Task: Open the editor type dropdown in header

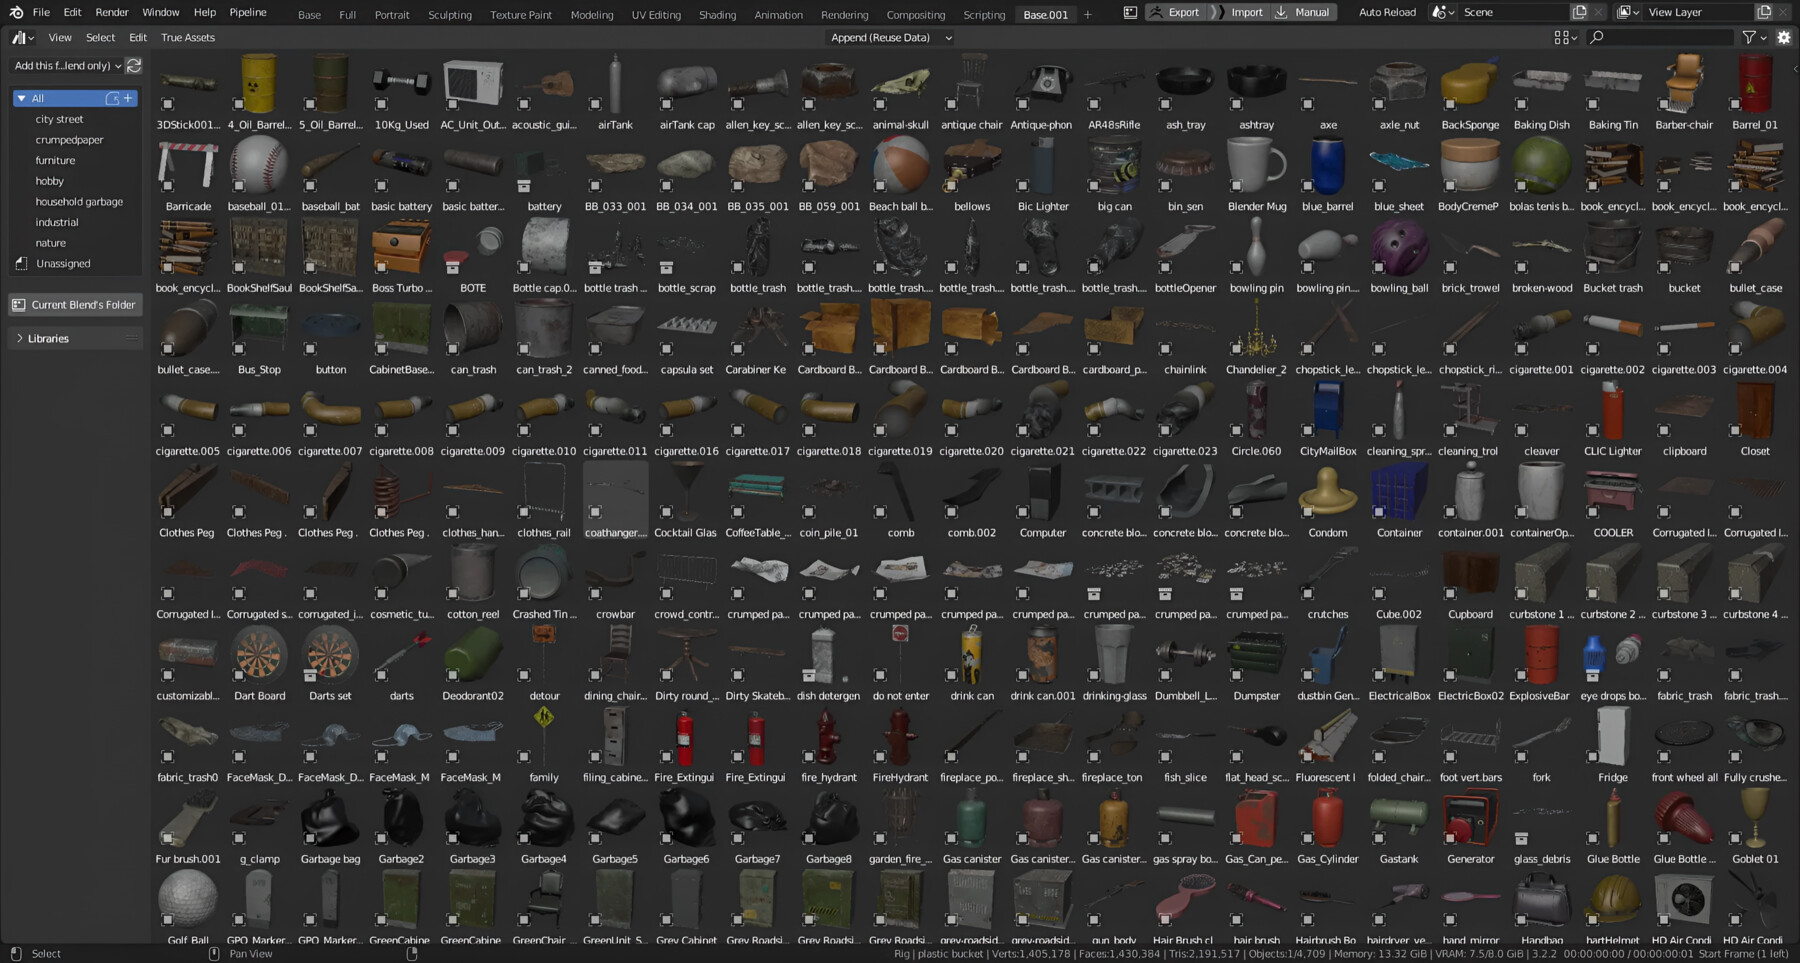Action: click(x=22, y=37)
